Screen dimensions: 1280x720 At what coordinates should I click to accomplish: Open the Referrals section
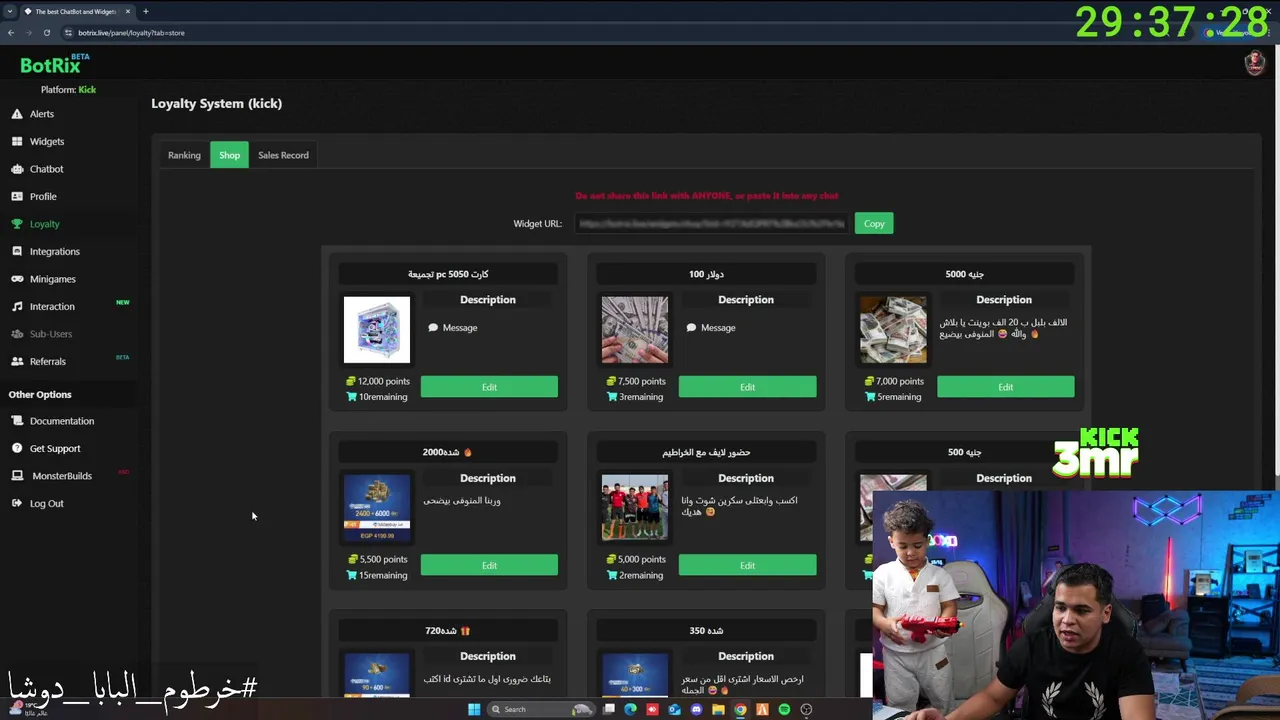pyautogui.click(x=47, y=361)
